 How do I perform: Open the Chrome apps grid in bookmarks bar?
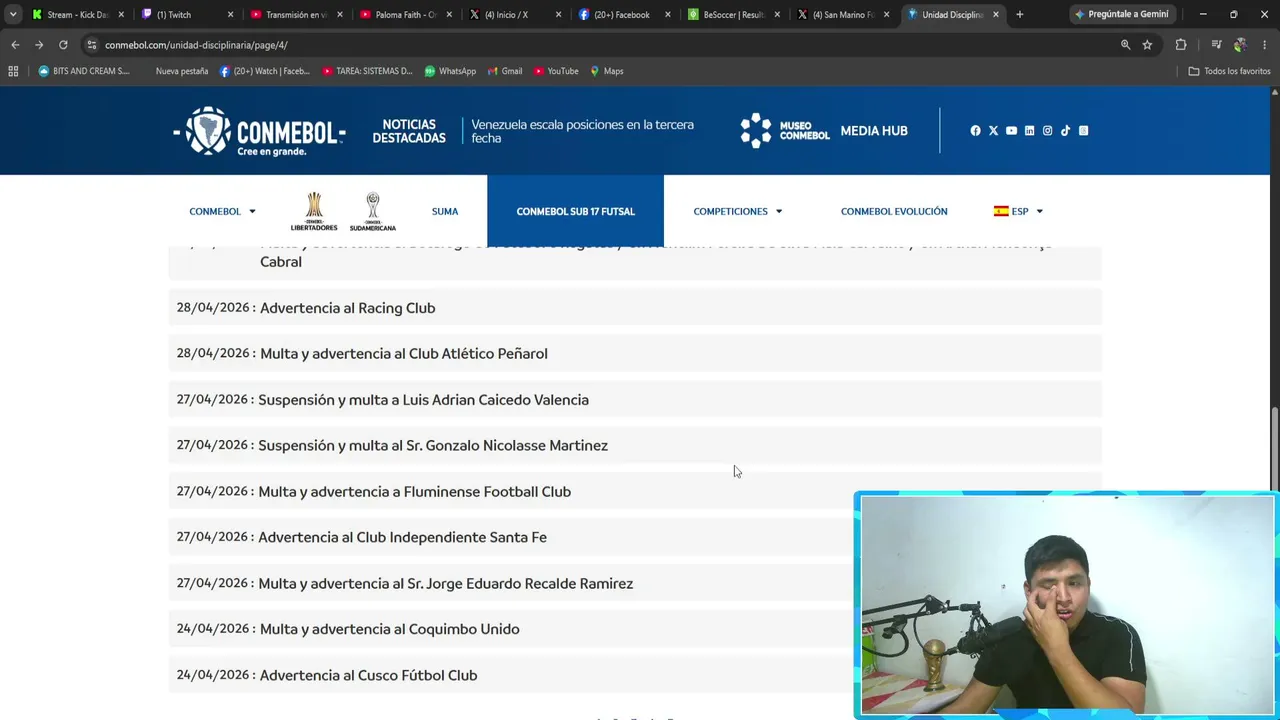tap(13, 71)
